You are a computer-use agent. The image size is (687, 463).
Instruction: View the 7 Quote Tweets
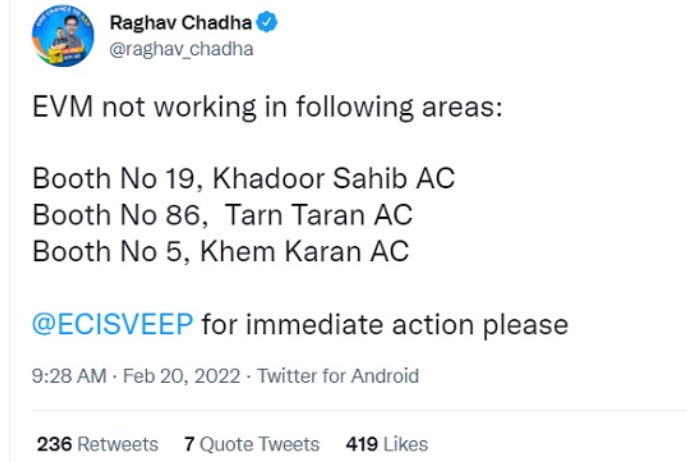point(252,444)
